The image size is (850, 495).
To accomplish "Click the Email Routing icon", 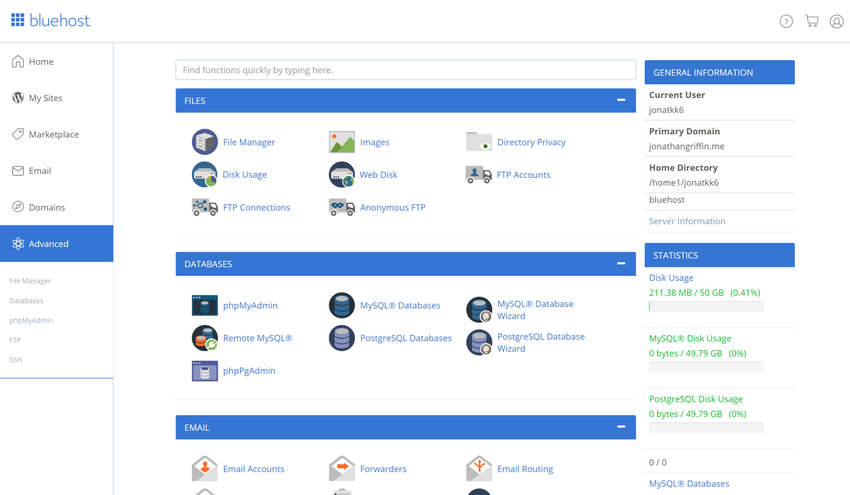I will coord(479,468).
